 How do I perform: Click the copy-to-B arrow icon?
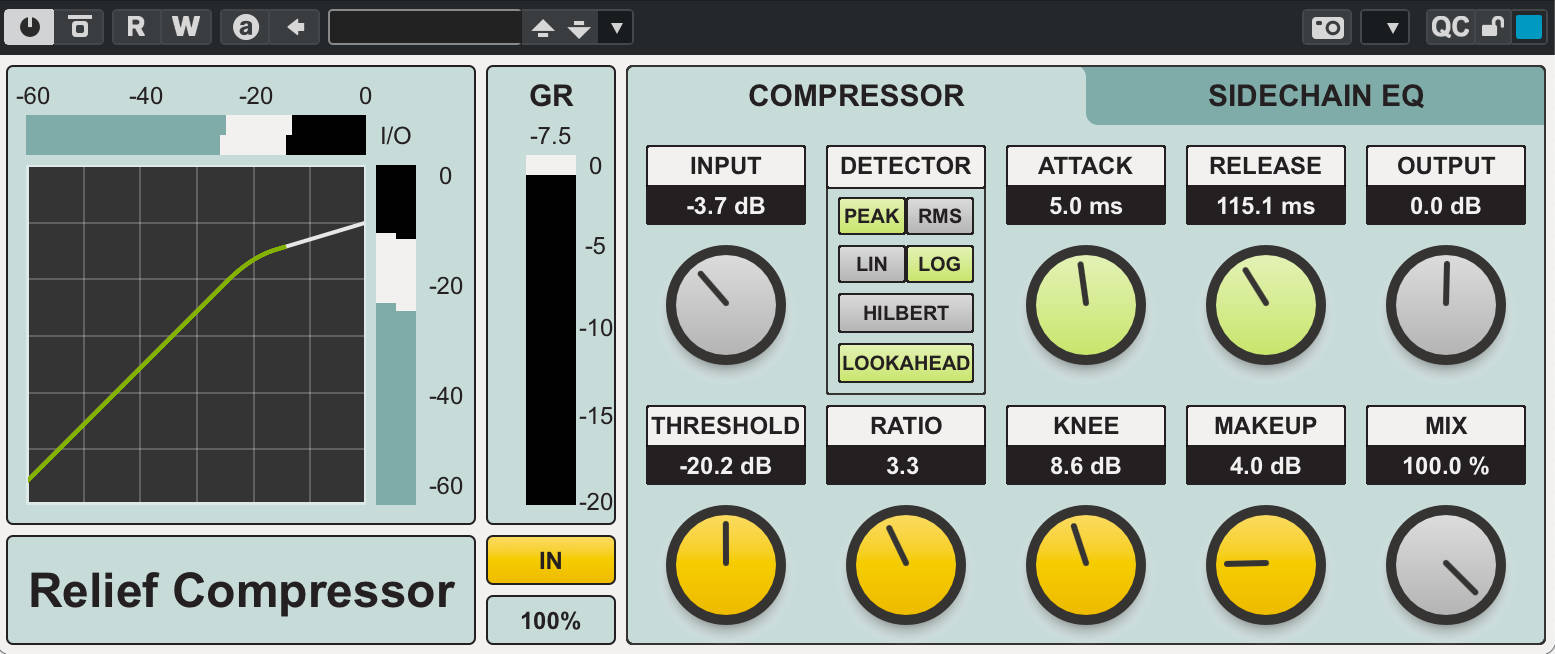[x=297, y=27]
